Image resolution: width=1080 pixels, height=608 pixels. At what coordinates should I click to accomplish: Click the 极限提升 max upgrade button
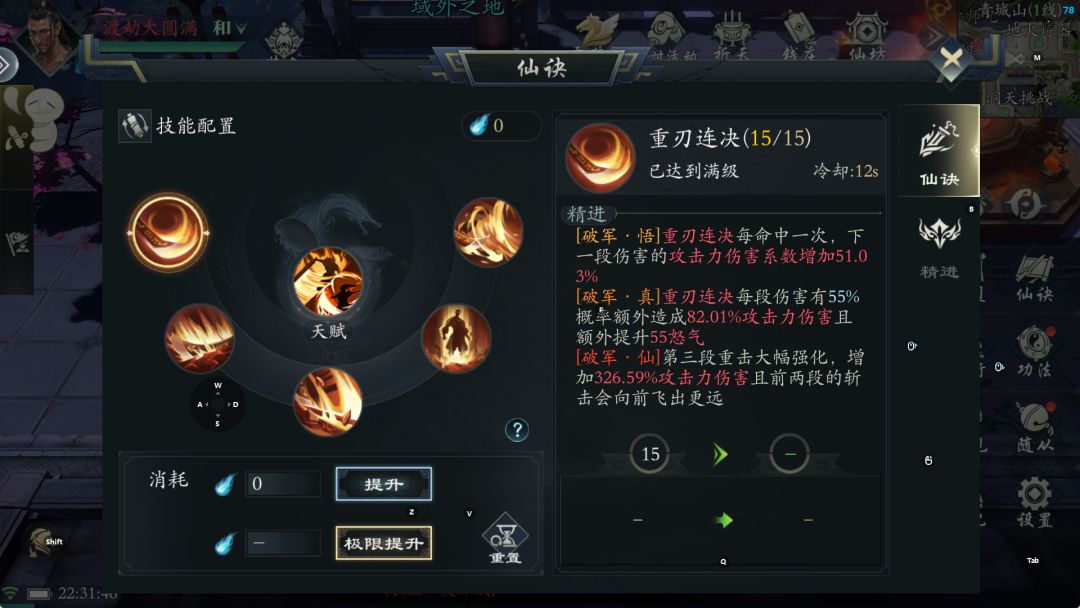click(x=384, y=543)
